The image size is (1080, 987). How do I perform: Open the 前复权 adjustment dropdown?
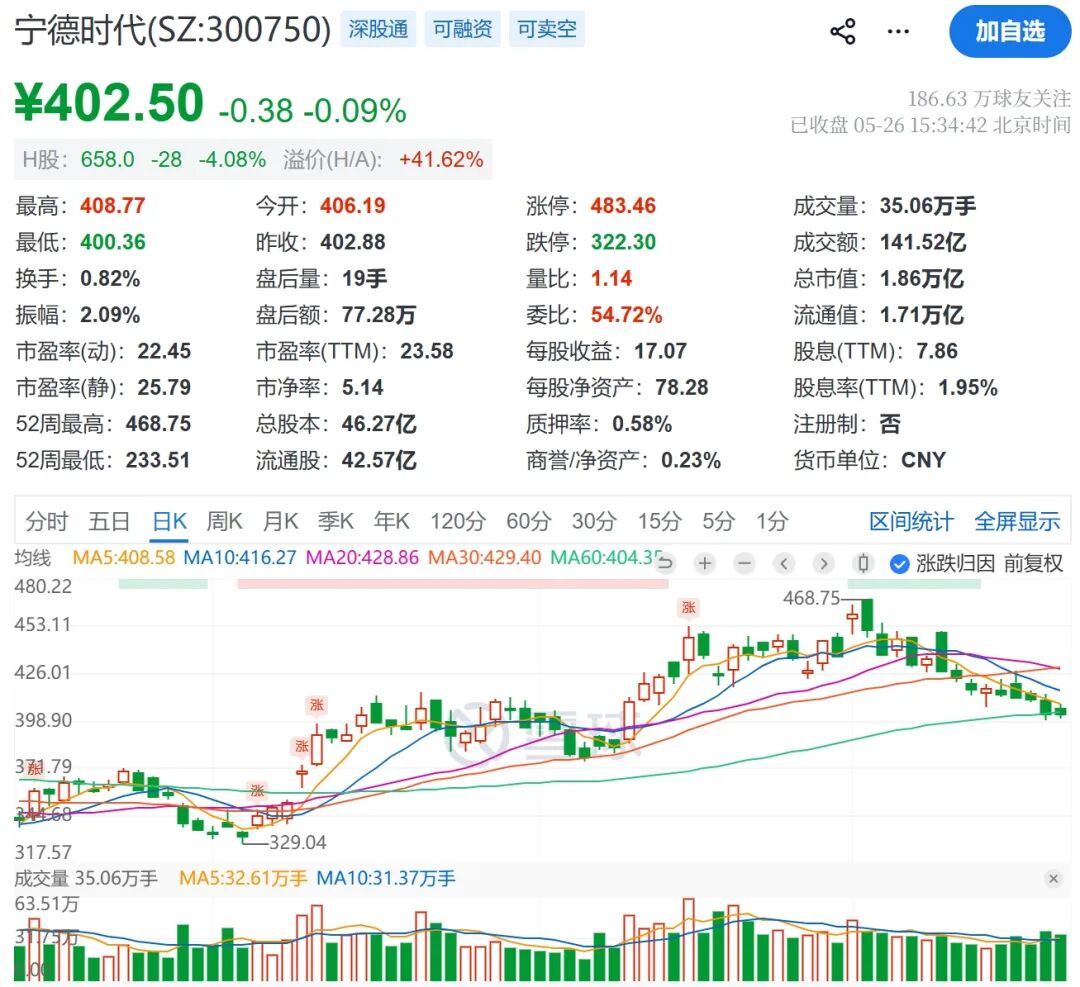tap(1033, 563)
